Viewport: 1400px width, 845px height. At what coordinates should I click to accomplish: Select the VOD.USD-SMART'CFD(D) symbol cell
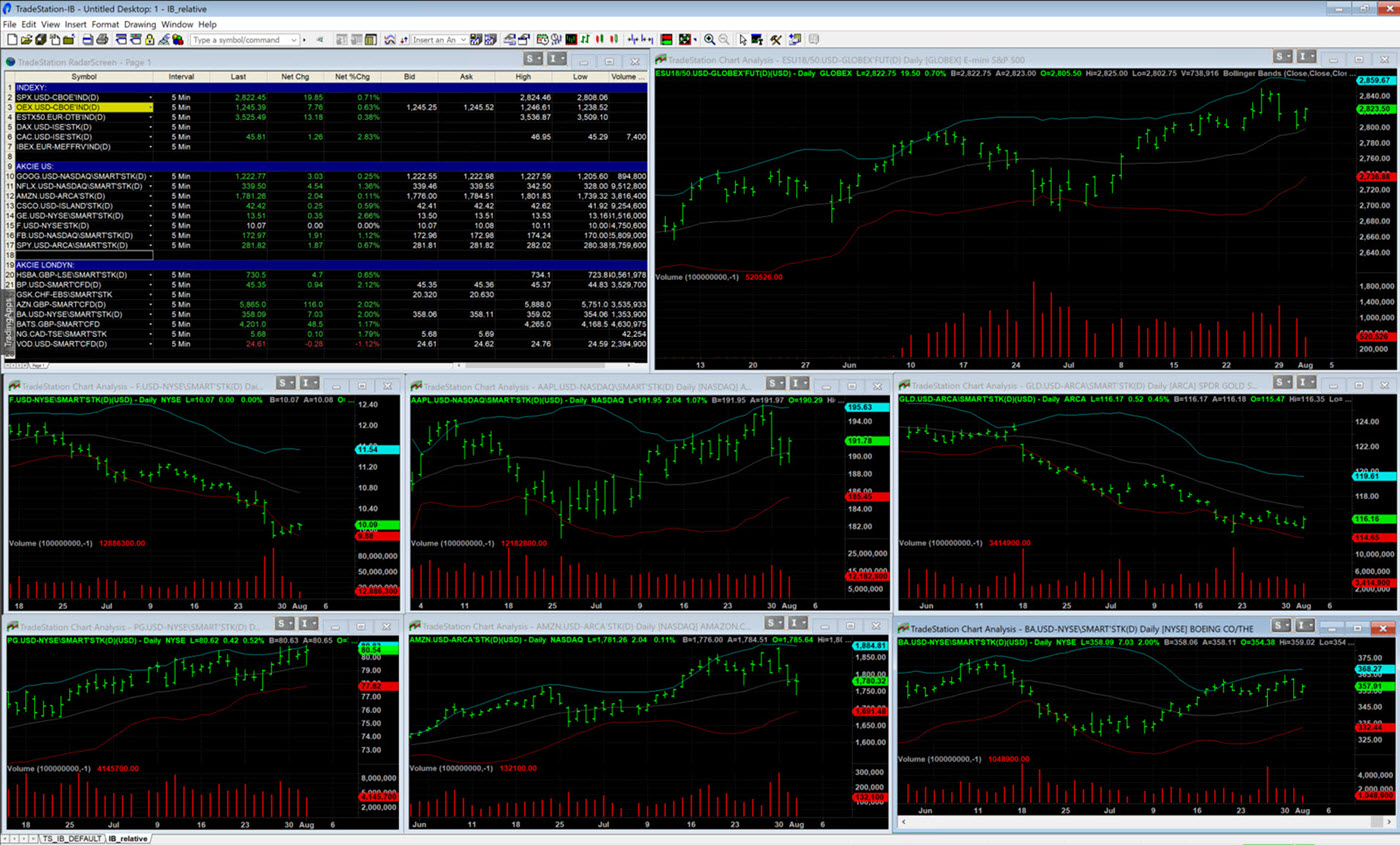pyautogui.click(x=84, y=344)
